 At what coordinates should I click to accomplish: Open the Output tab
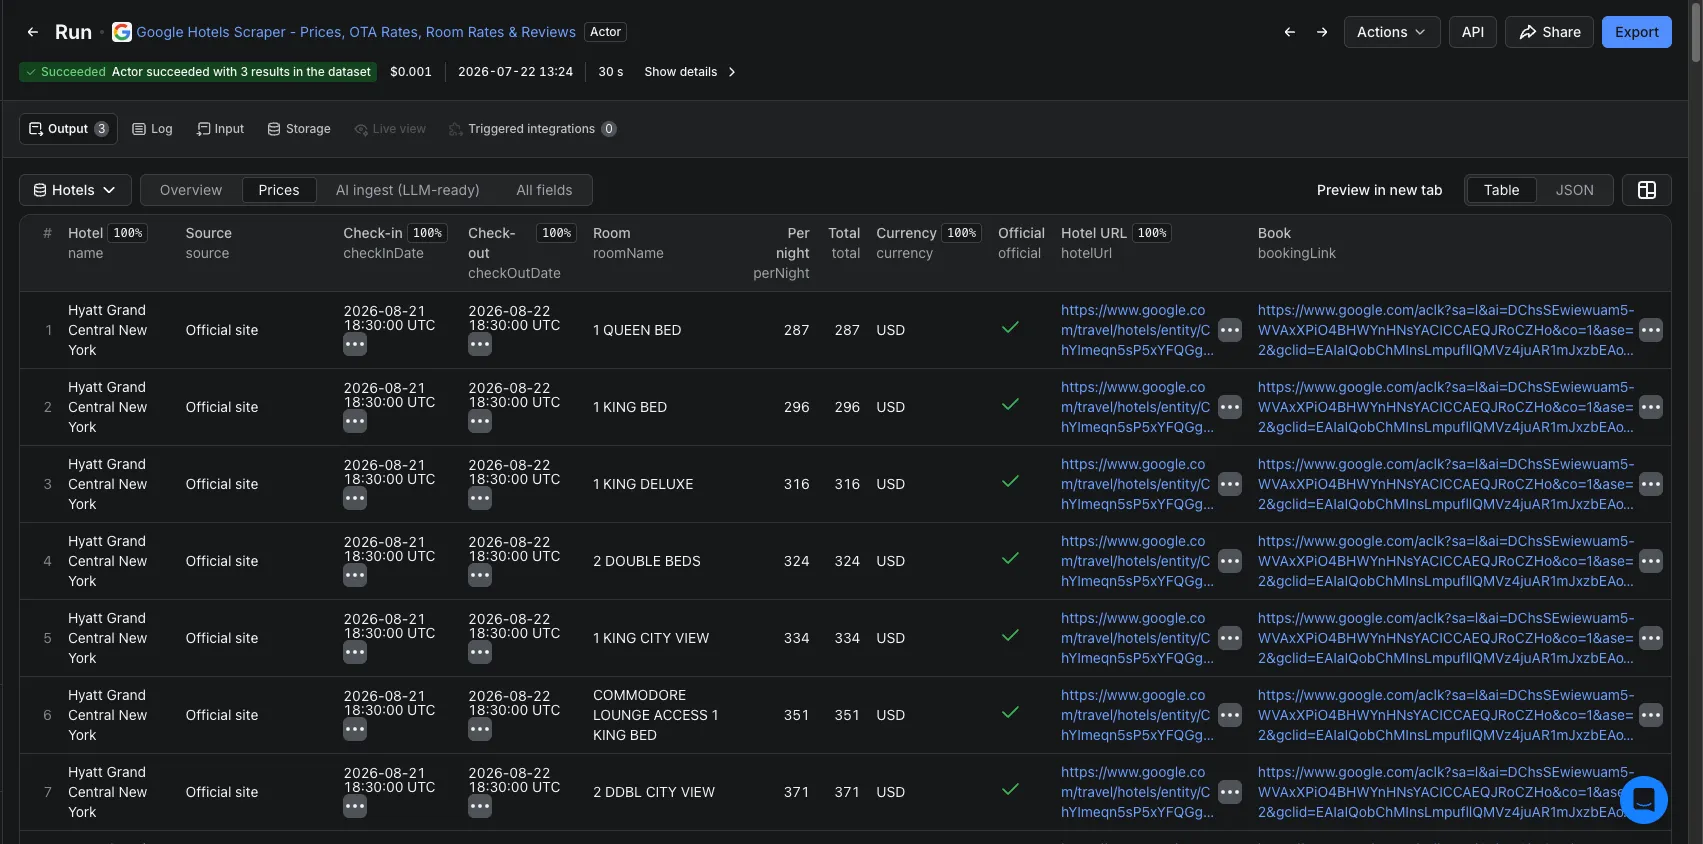coord(68,129)
